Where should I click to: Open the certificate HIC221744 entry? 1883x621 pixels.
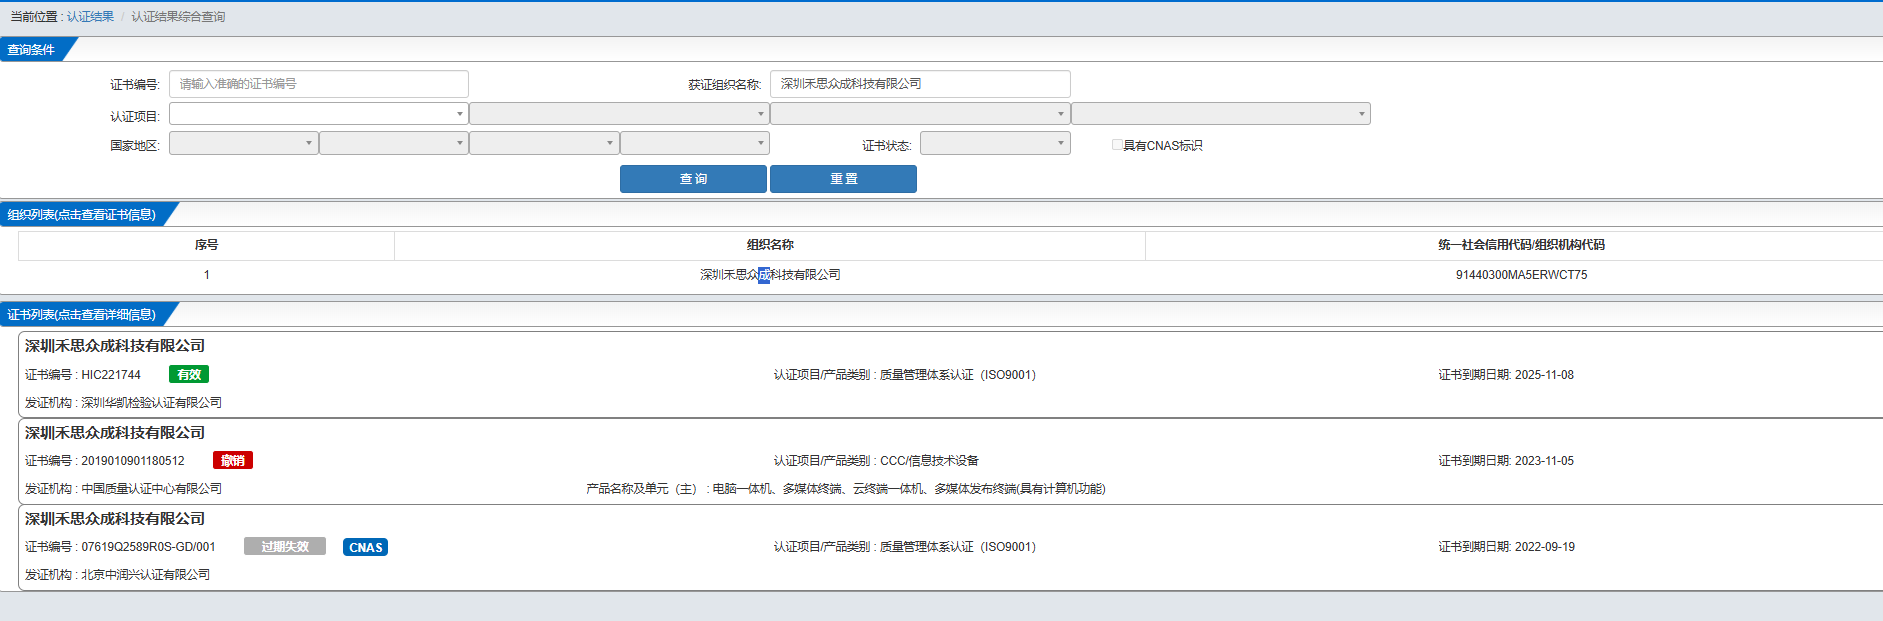pos(950,375)
